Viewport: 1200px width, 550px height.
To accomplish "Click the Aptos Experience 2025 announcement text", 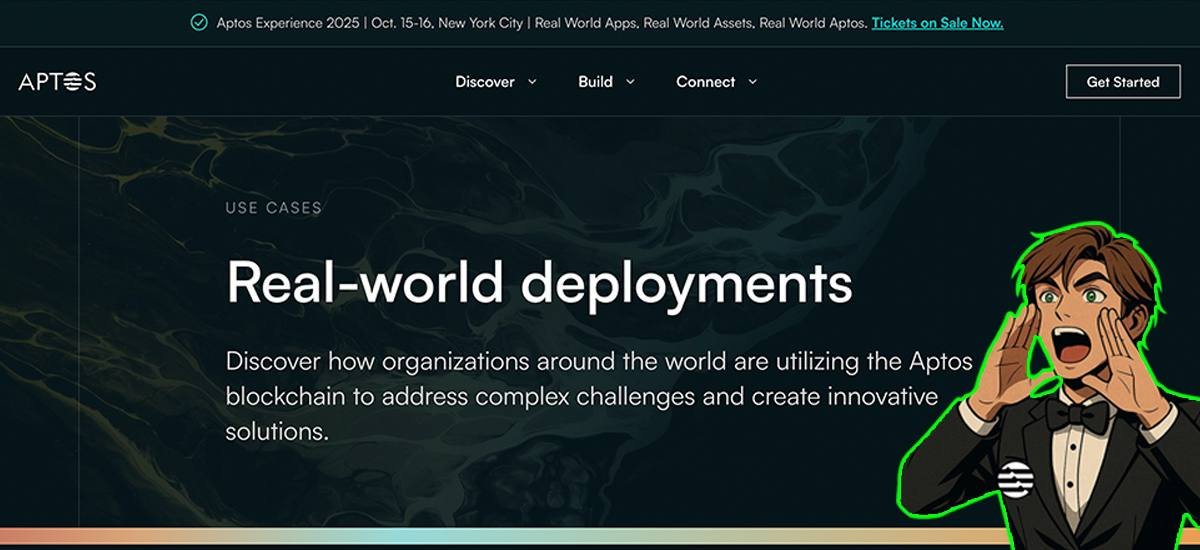I will [x=542, y=22].
